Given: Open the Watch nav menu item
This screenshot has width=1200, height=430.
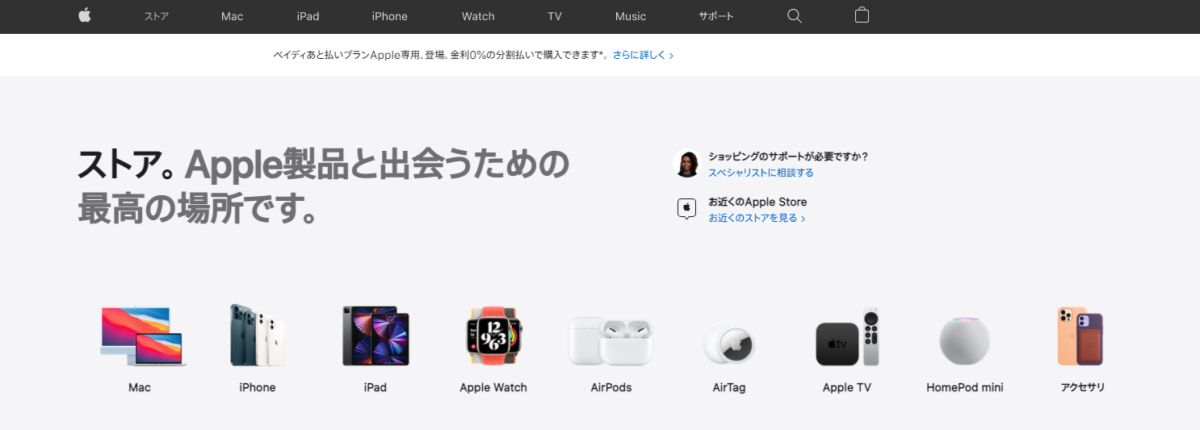Looking at the screenshot, I should pos(478,16).
